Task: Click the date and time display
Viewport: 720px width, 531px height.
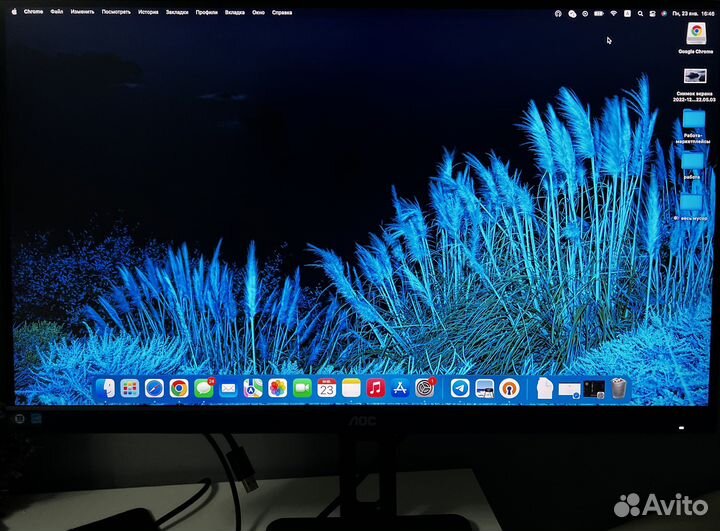Action: [x=693, y=14]
